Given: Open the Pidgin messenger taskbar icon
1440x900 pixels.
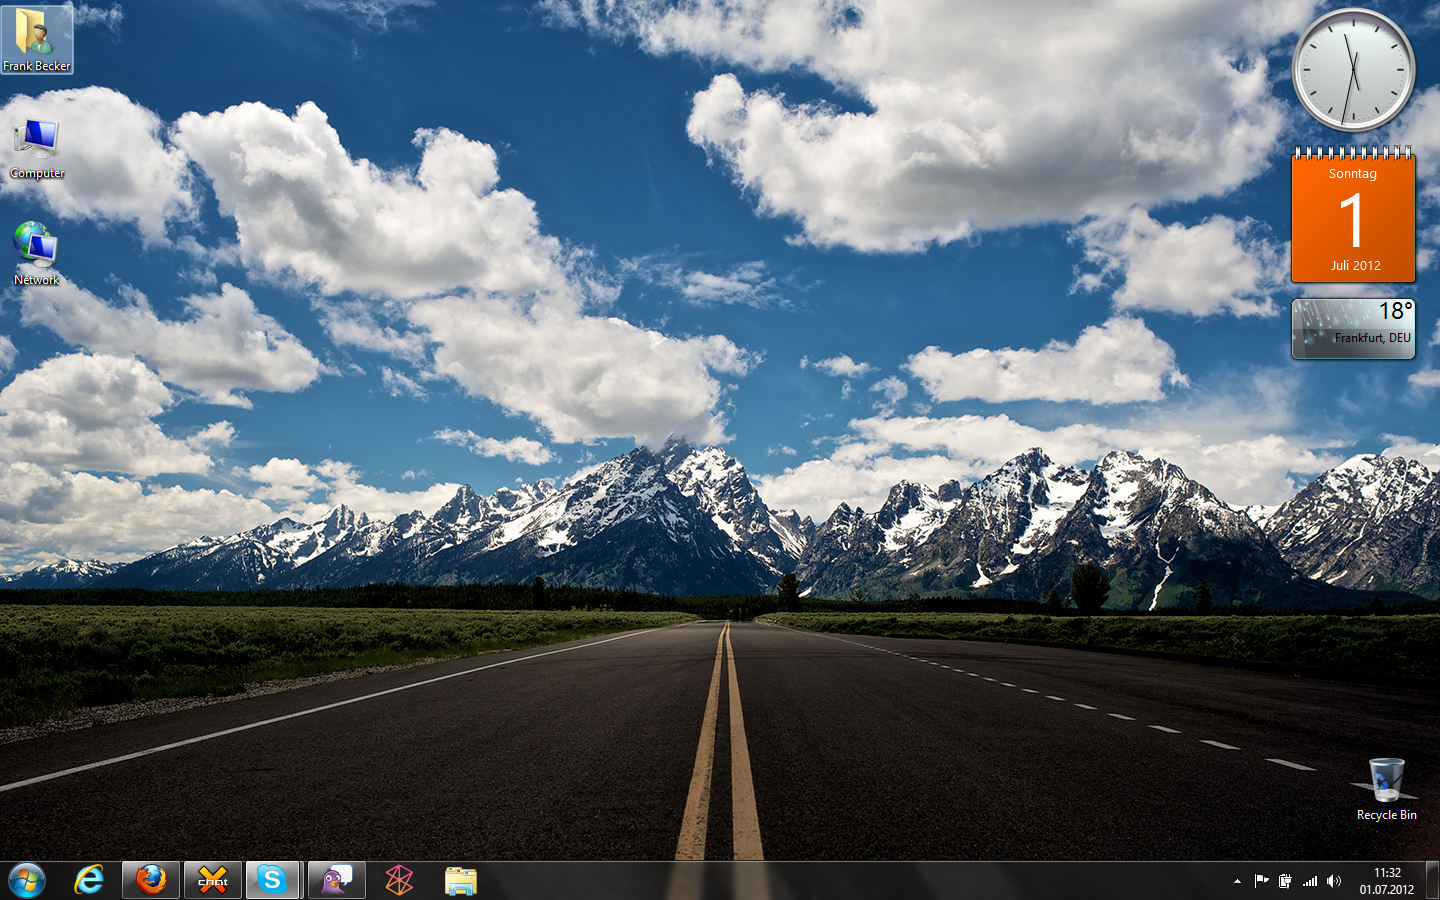Looking at the screenshot, I should (337, 880).
